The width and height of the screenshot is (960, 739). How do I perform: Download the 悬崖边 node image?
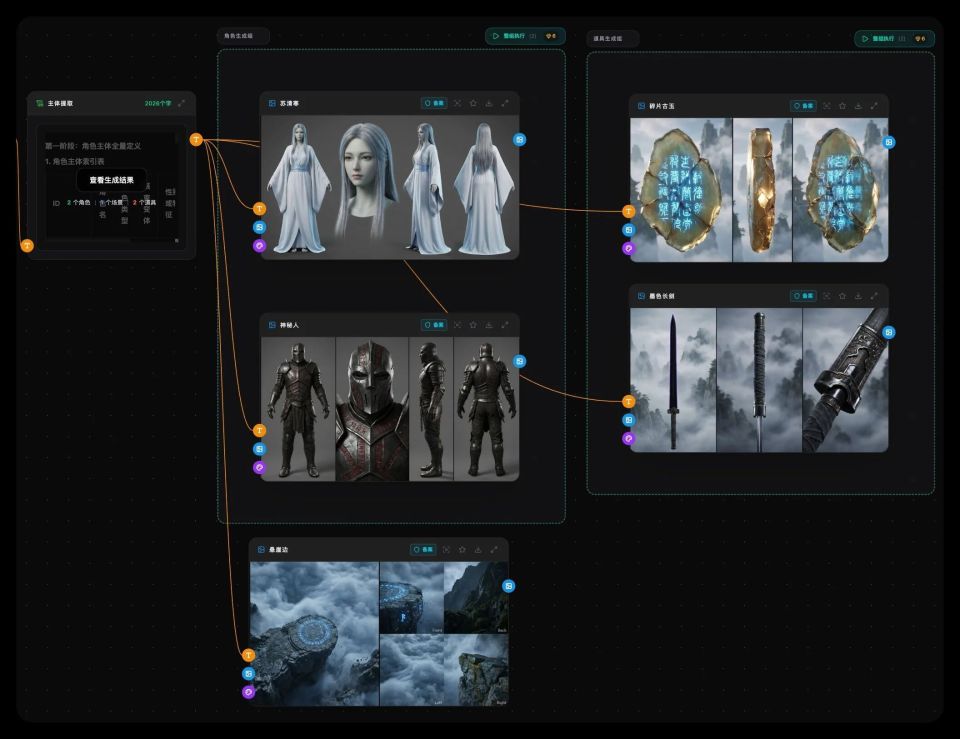[478, 550]
